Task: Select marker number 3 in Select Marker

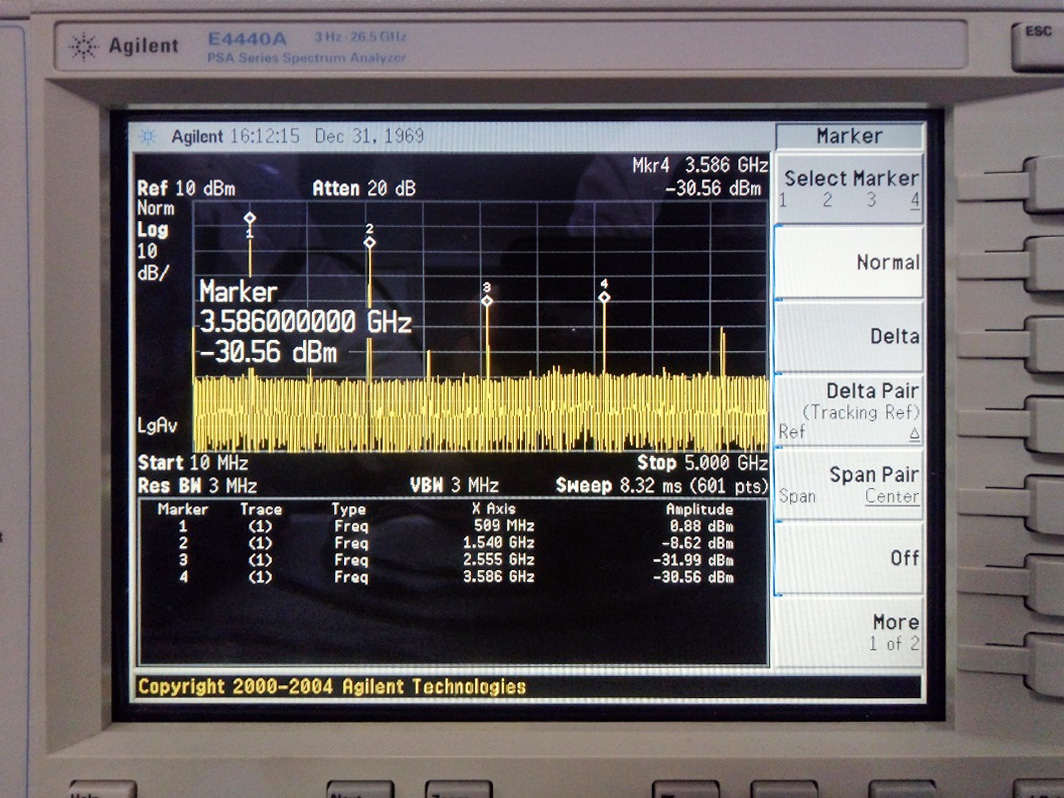Action: pos(871,200)
